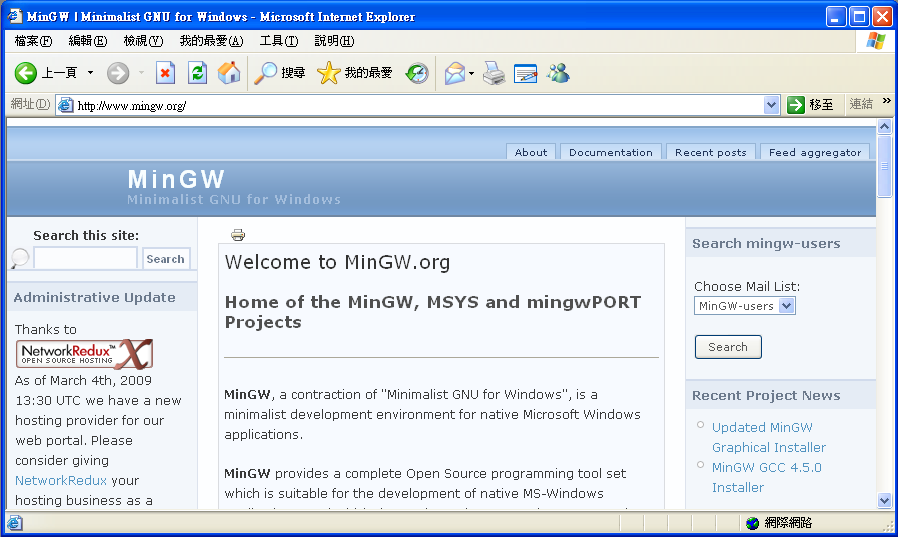This screenshot has height=537, width=898.
Task: Click the Internet zone globe icon
Action: [753, 523]
